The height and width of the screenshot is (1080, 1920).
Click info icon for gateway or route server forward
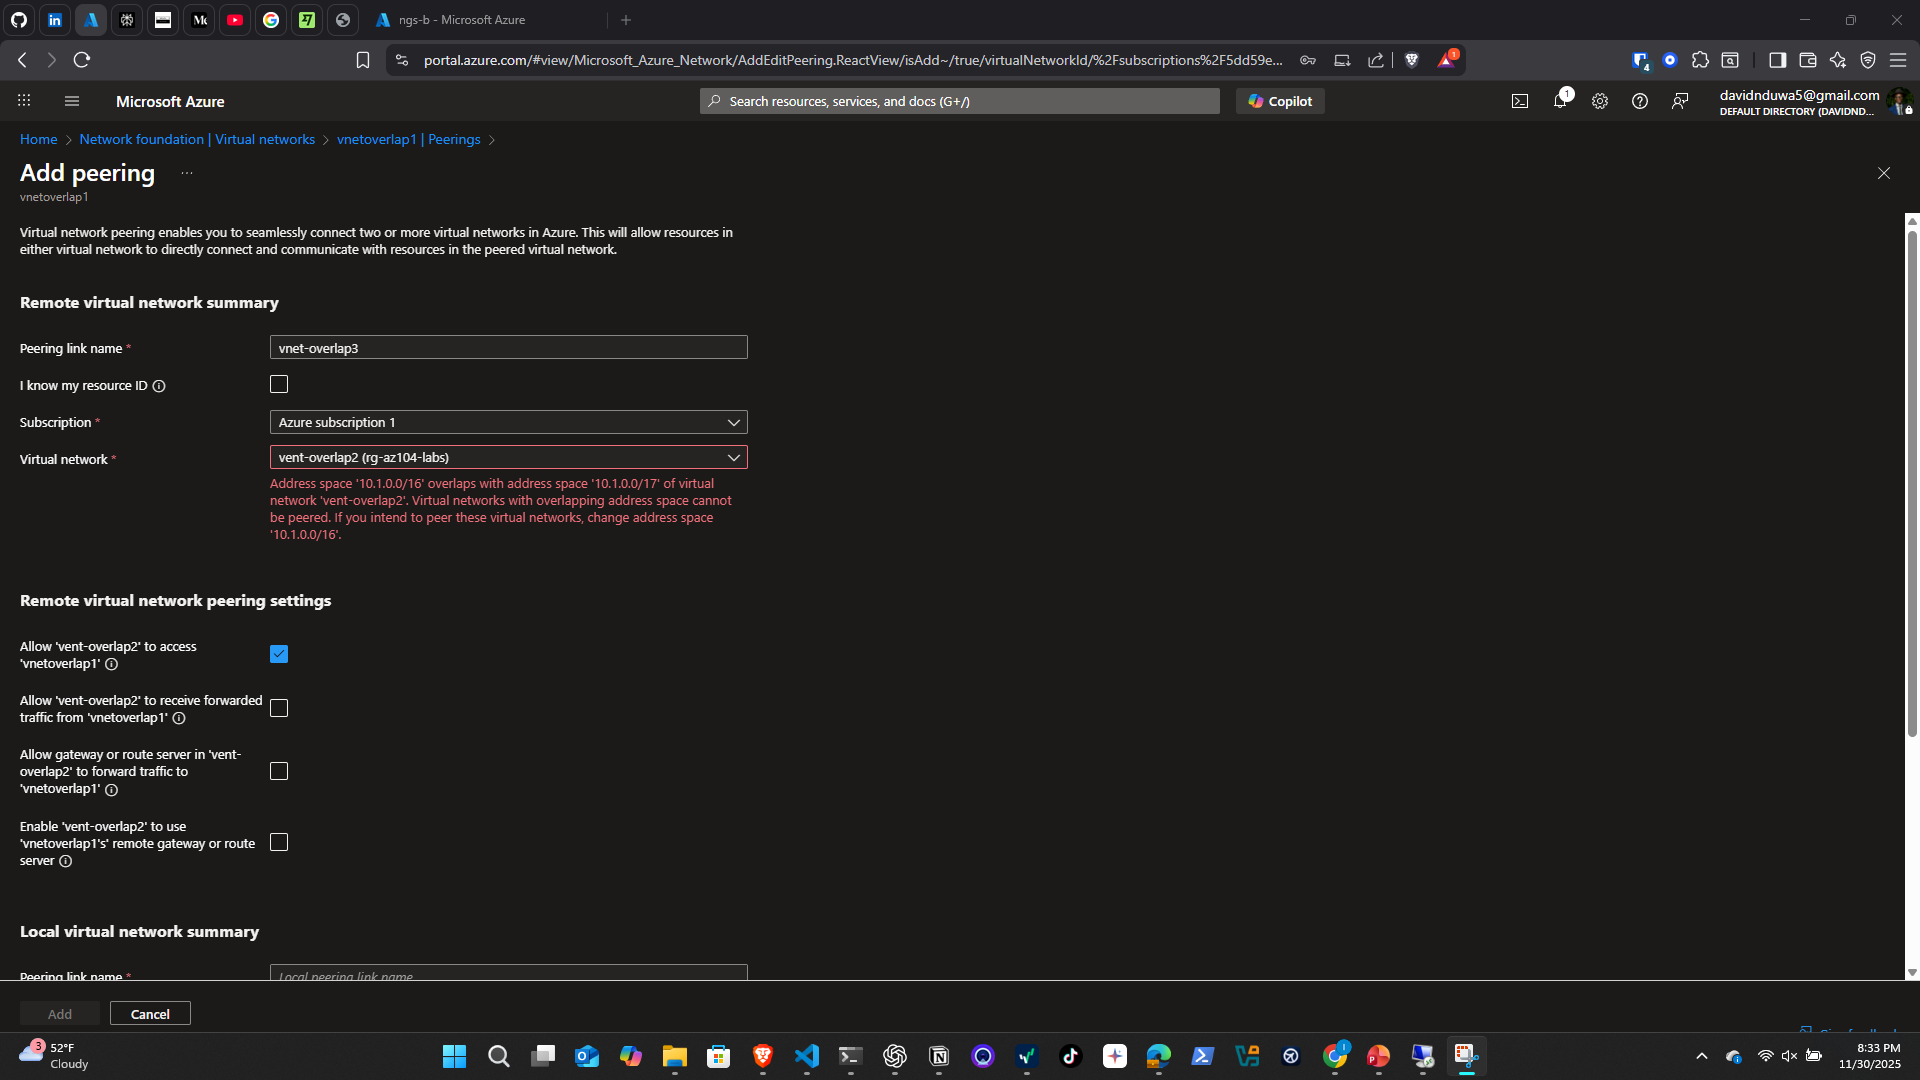(x=112, y=790)
